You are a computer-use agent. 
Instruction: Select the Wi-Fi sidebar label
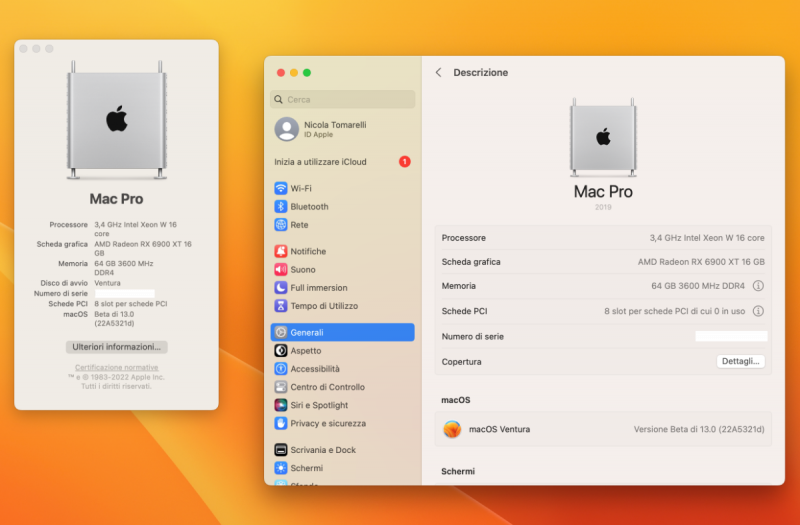click(x=301, y=188)
